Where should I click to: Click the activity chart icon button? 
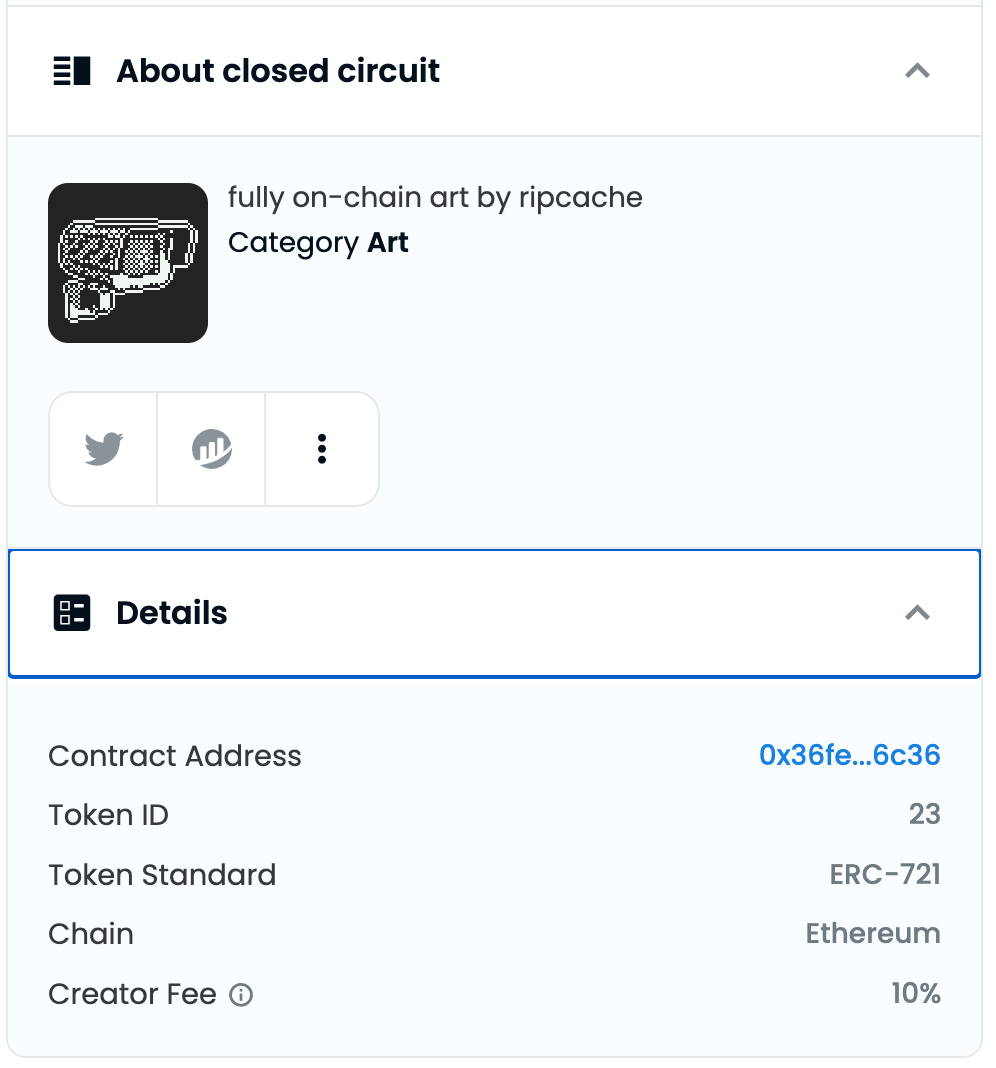pos(211,449)
